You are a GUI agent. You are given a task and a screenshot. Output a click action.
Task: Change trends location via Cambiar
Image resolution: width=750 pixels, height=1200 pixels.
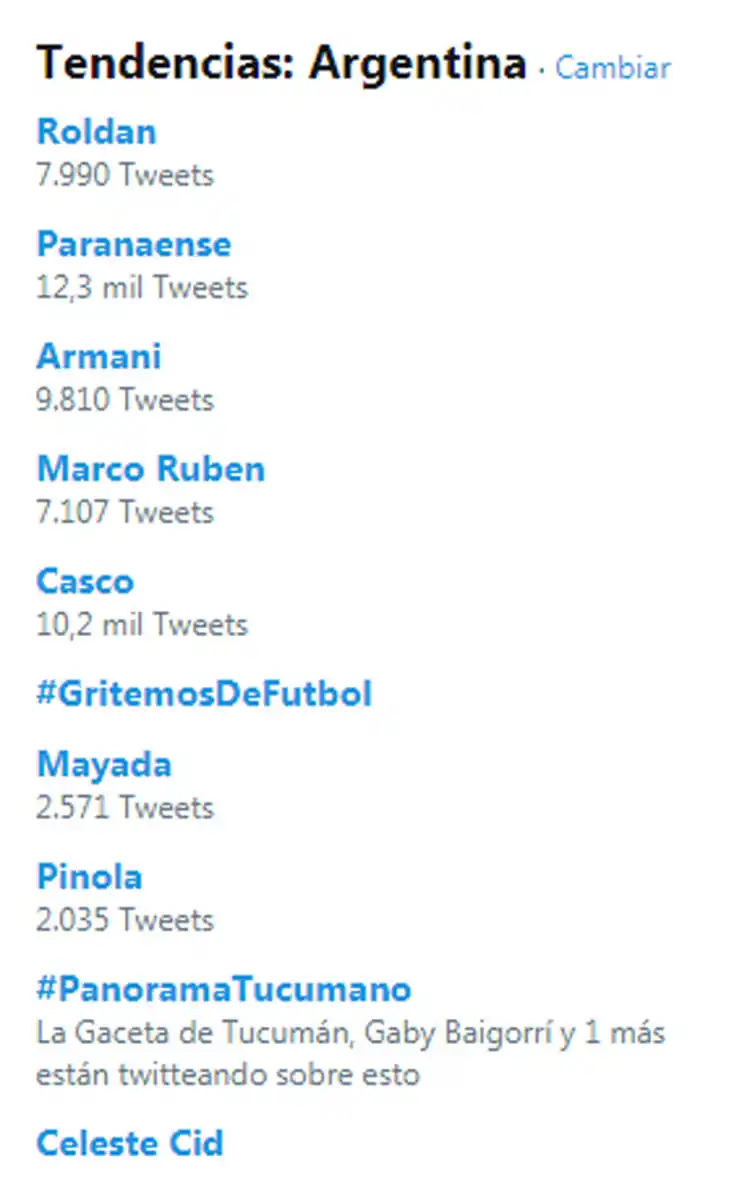click(611, 68)
